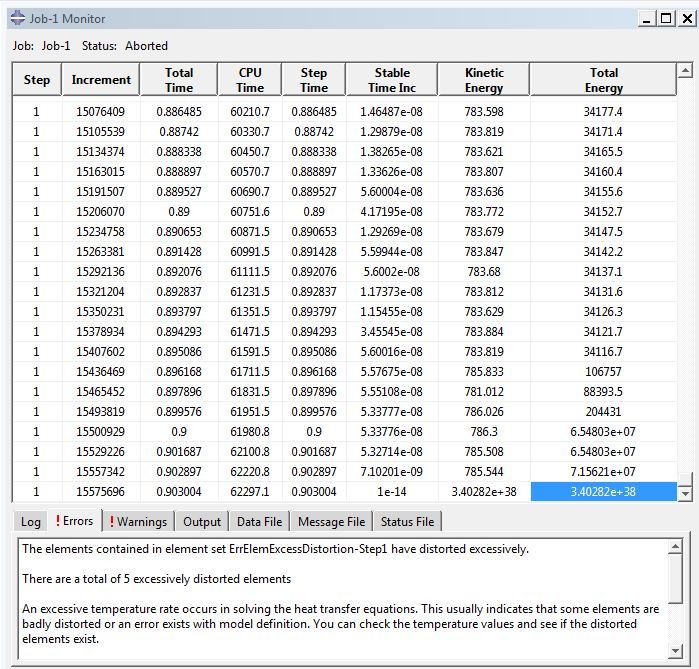This screenshot has height=669, width=699.
Task: Click table scrollbar up arrow
Action: pos(685,70)
